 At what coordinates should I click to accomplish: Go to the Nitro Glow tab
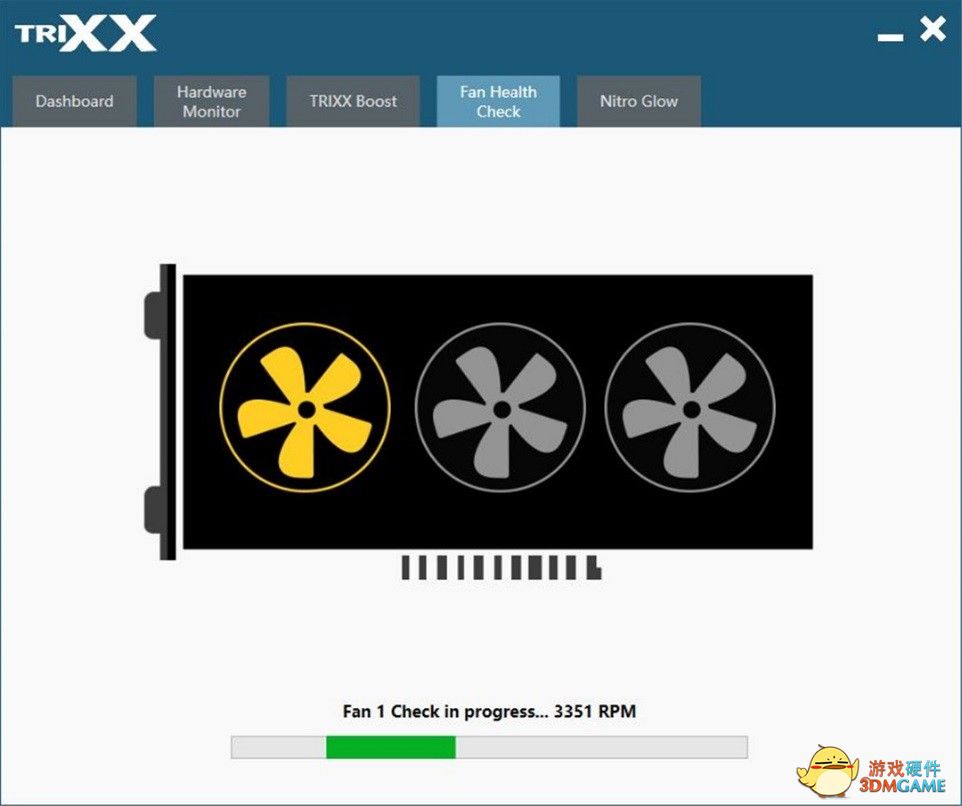[639, 101]
